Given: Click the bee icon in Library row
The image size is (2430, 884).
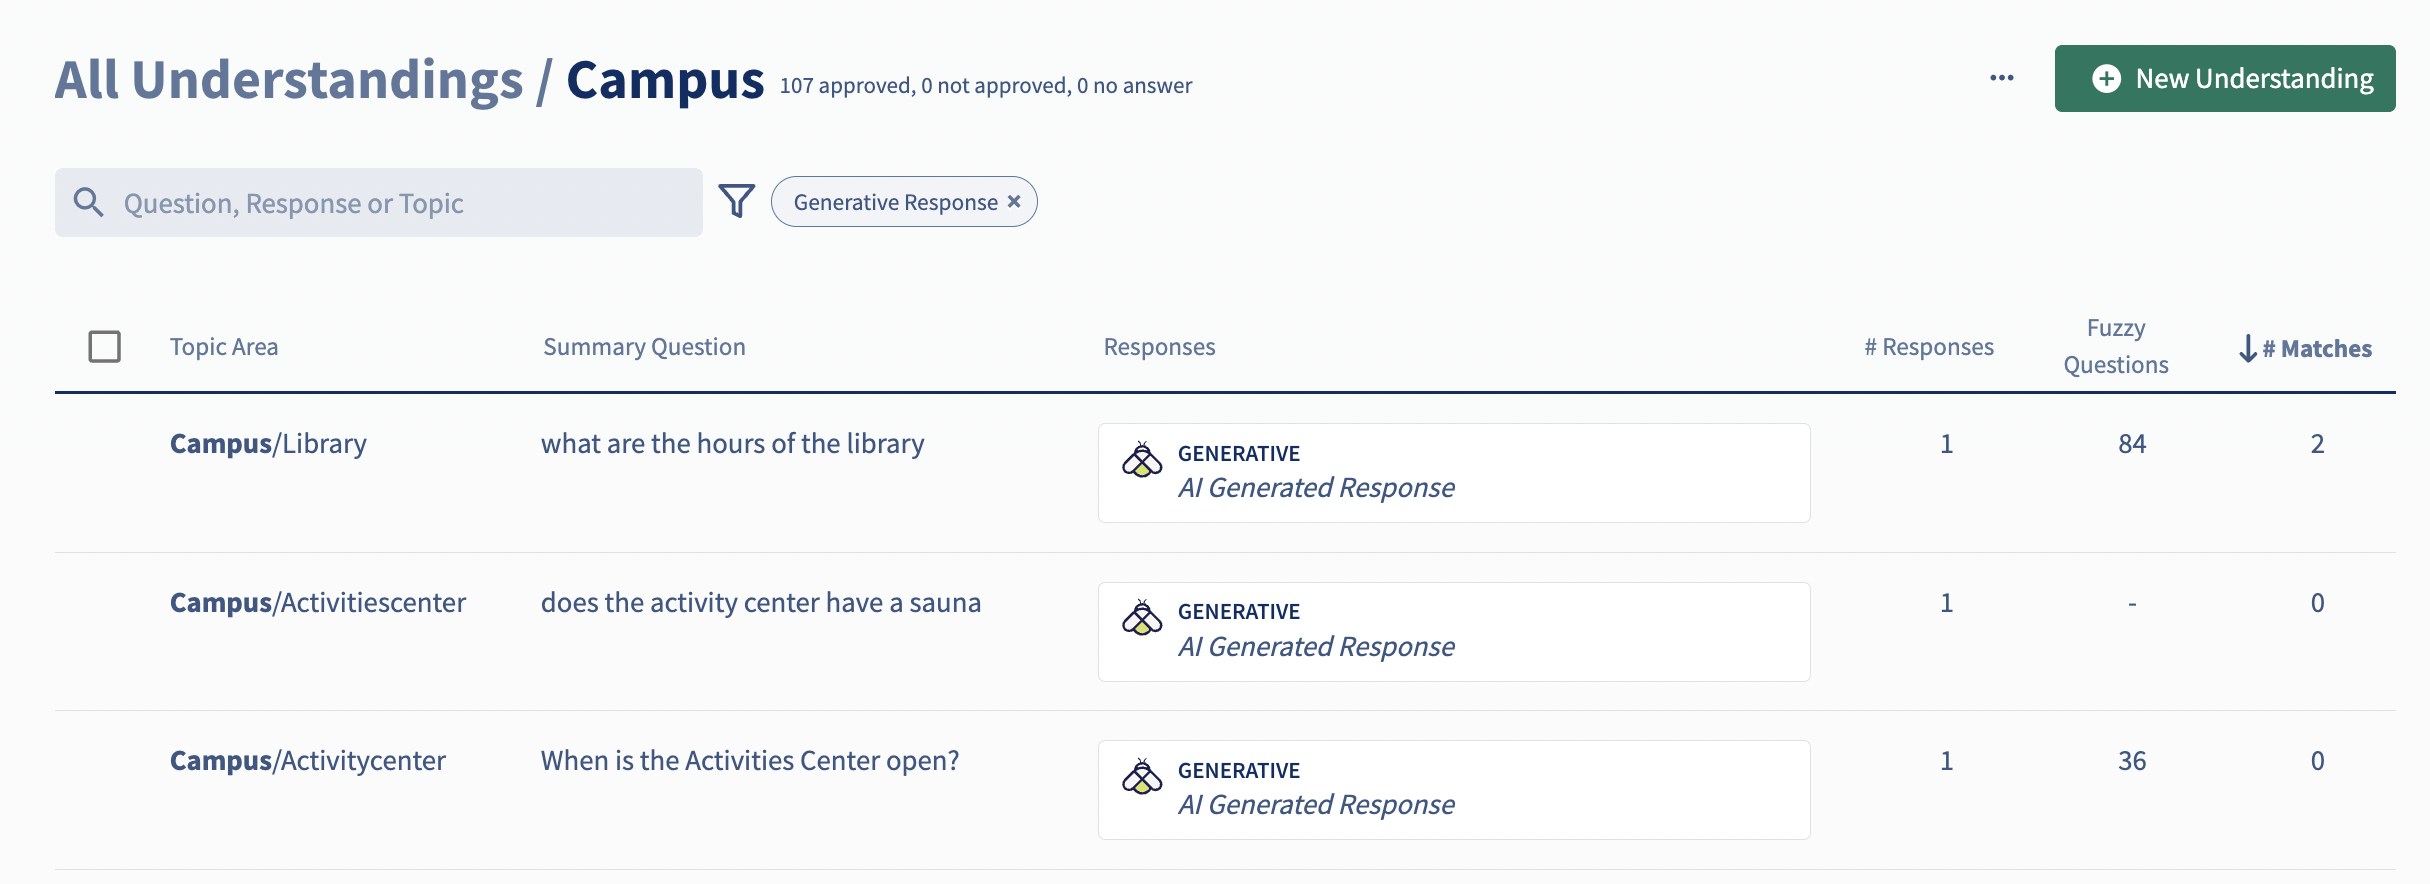Looking at the screenshot, I should coord(1142,460).
